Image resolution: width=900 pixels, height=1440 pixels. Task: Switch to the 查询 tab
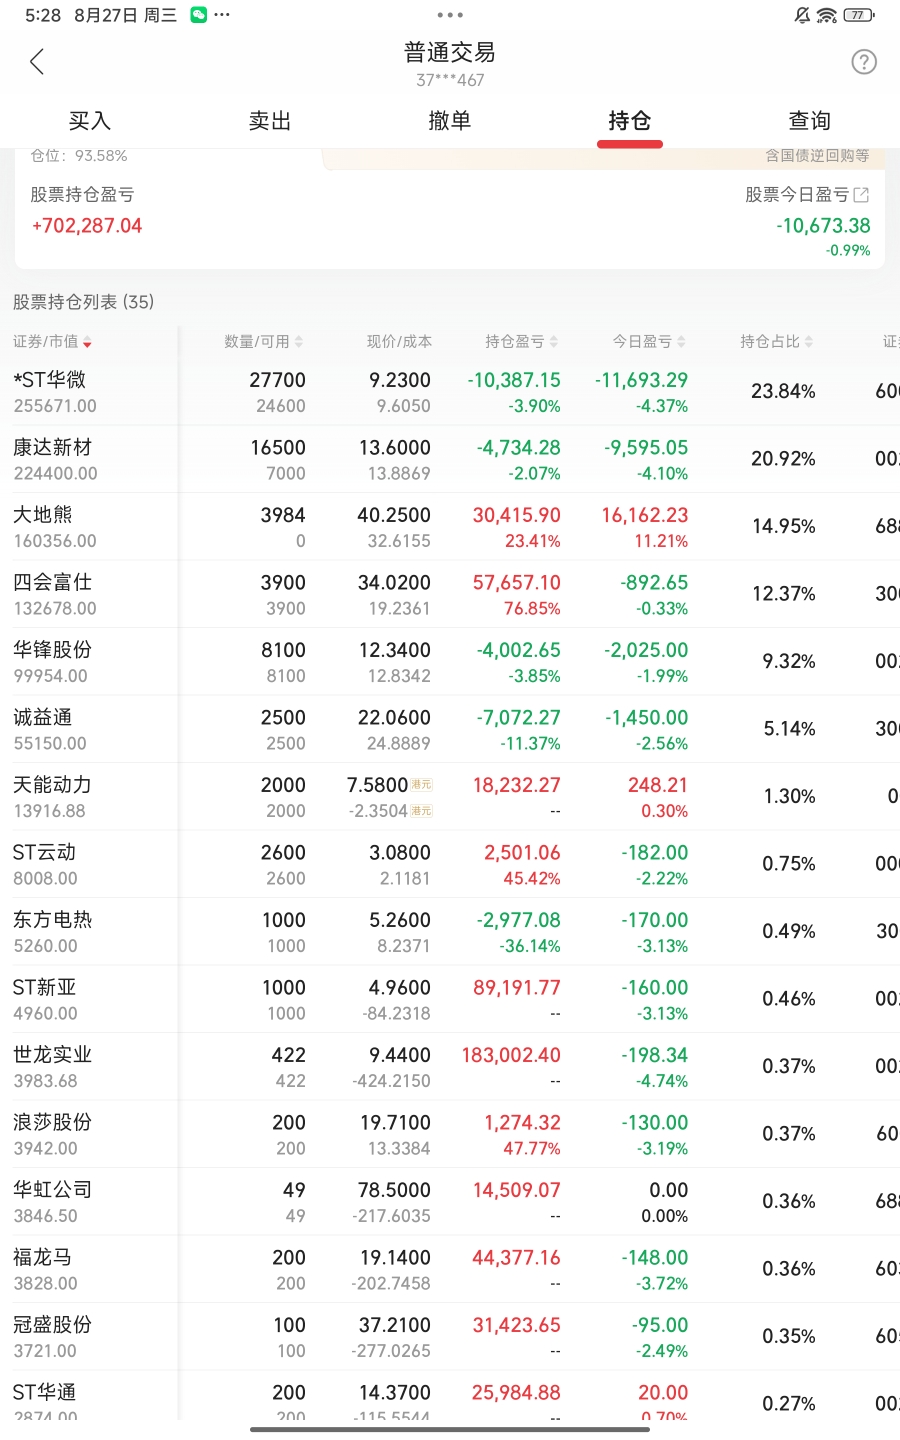coord(810,121)
